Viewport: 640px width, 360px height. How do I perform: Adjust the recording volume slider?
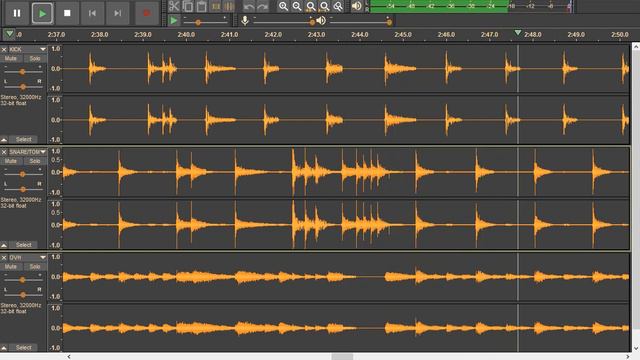point(284,21)
